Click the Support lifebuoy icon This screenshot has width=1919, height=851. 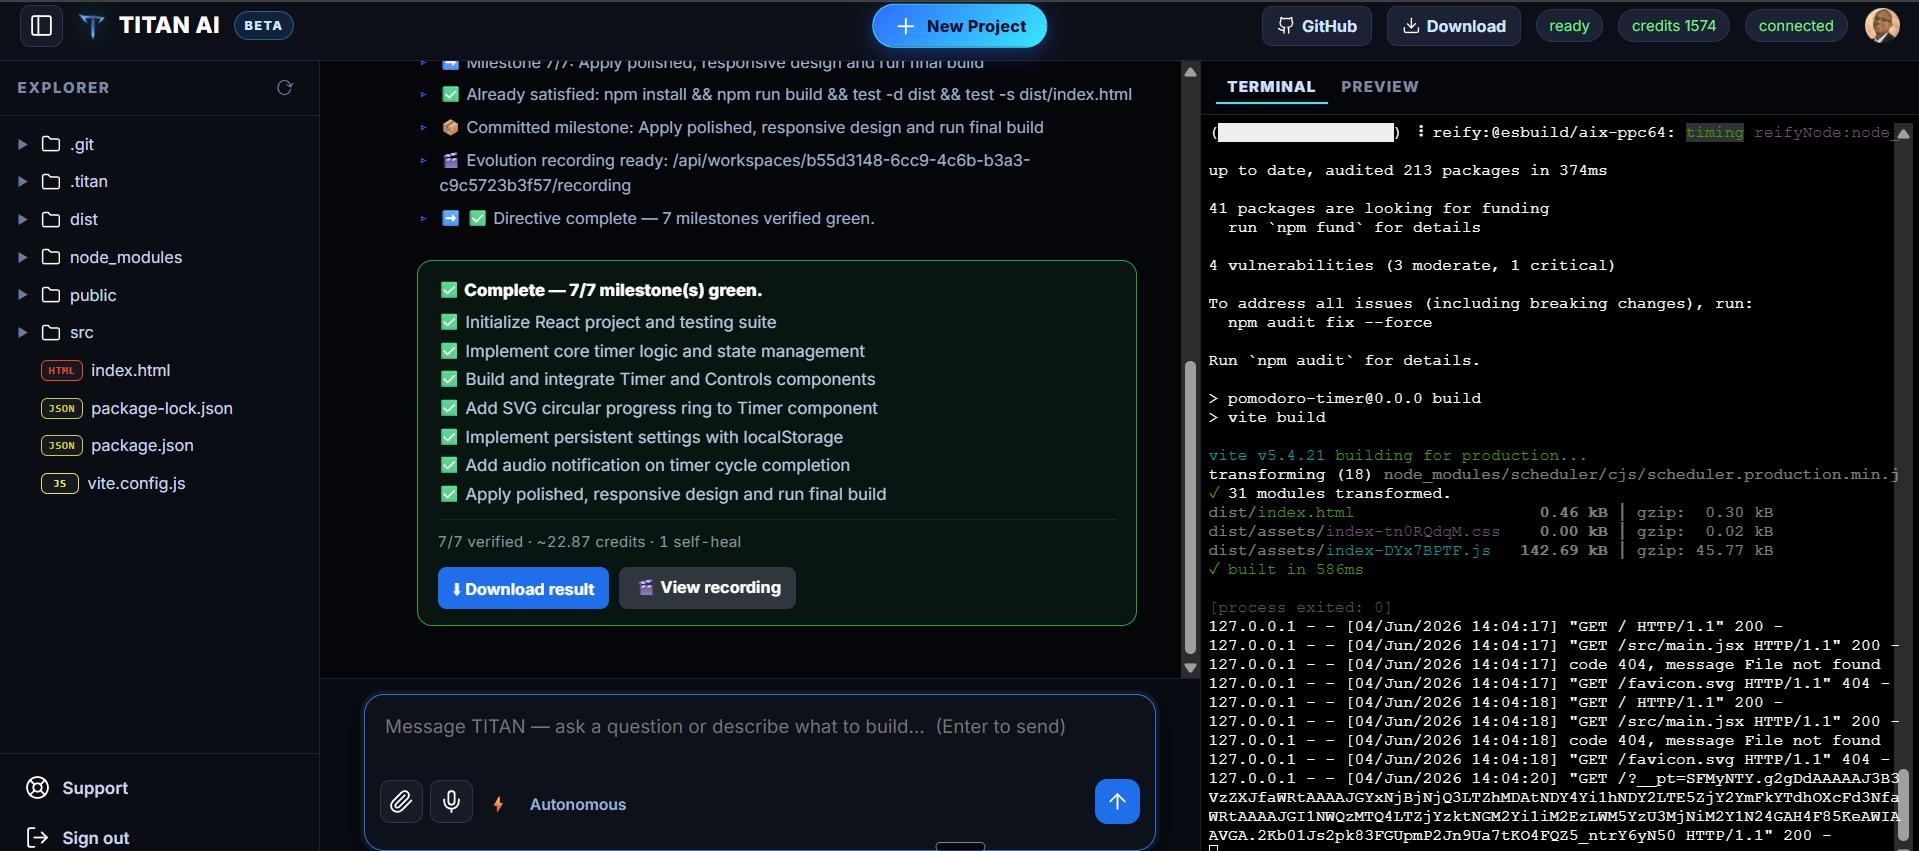[37, 788]
